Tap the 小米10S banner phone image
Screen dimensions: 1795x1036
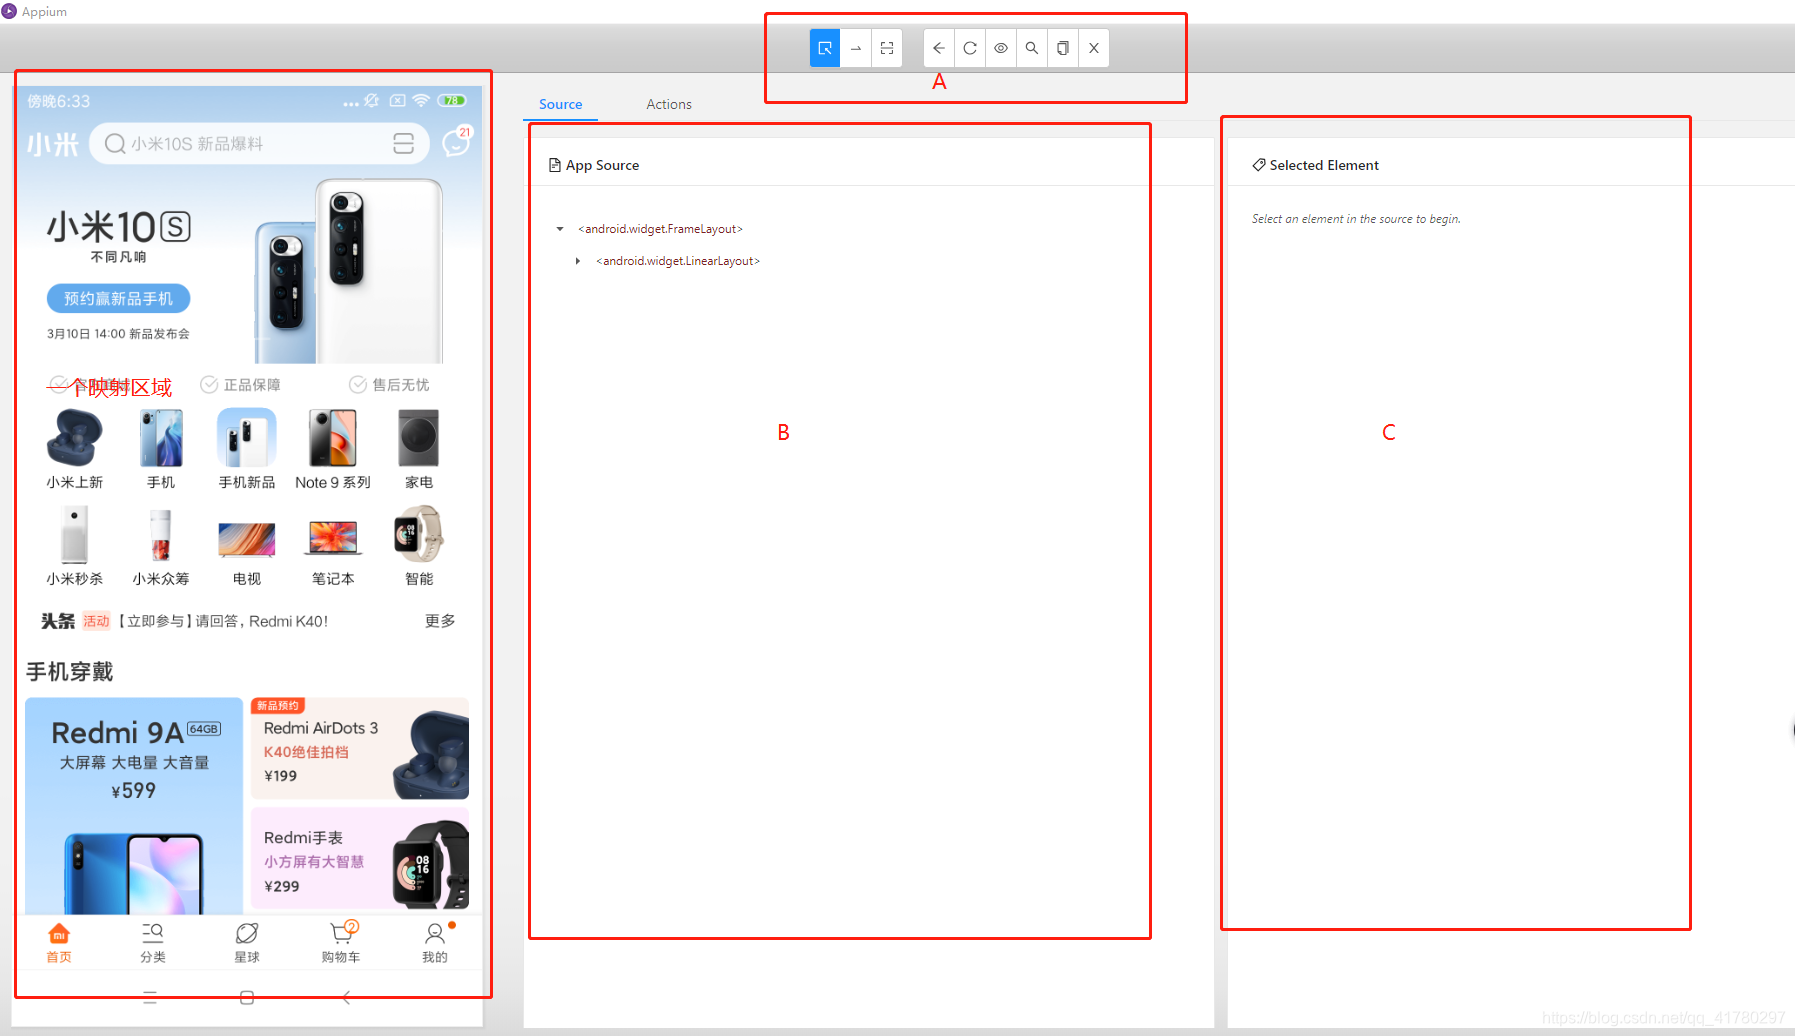coord(349,271)
